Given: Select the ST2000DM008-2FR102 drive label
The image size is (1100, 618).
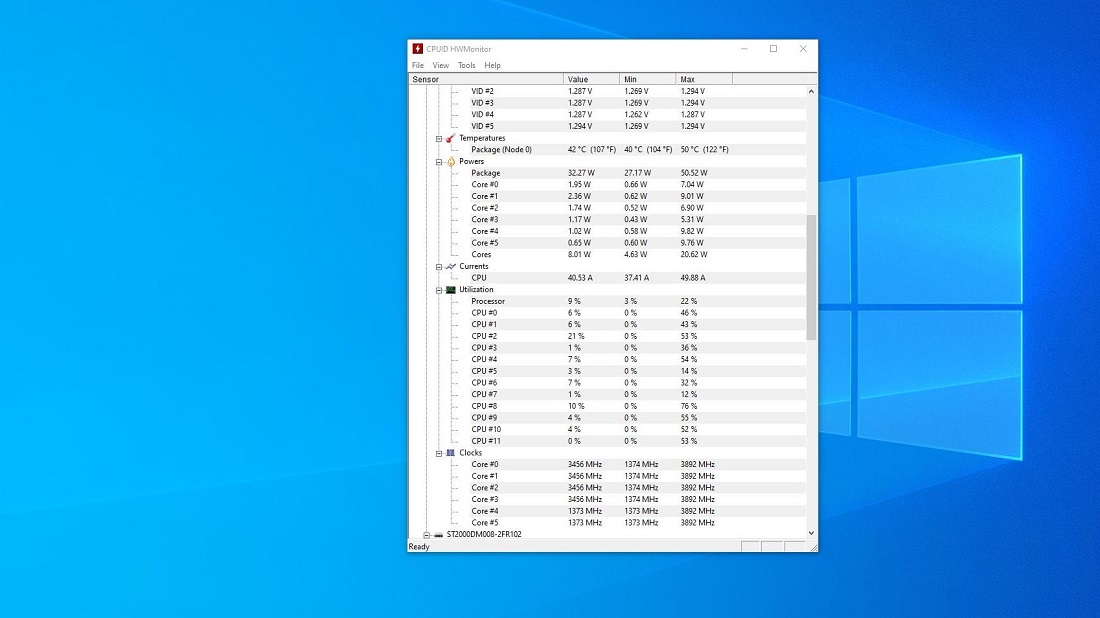Looking at the screenshot, I should click(484, 535).
